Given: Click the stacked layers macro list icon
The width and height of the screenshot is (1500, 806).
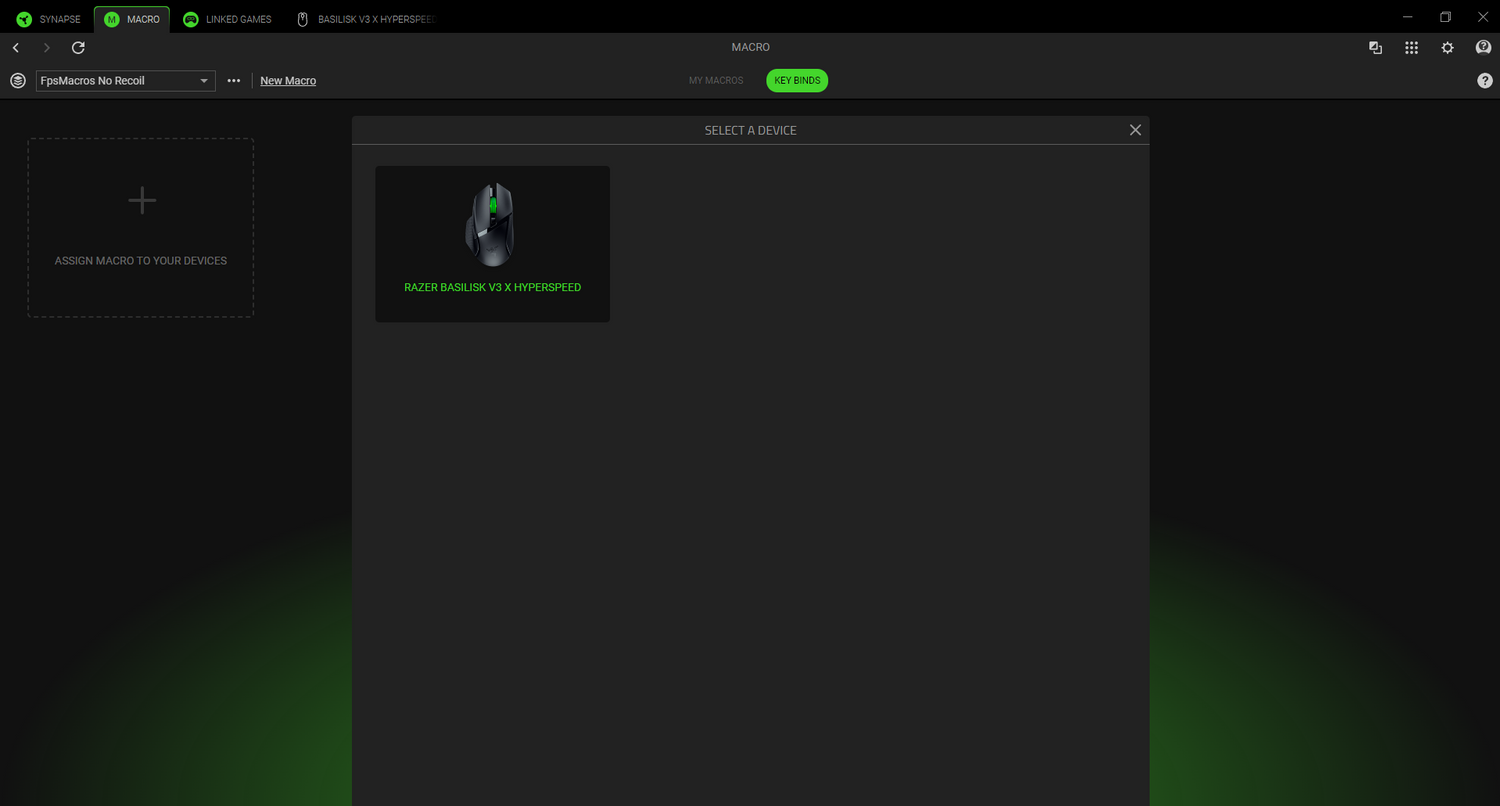Looking at the screenshot, I should click(18, 81).
